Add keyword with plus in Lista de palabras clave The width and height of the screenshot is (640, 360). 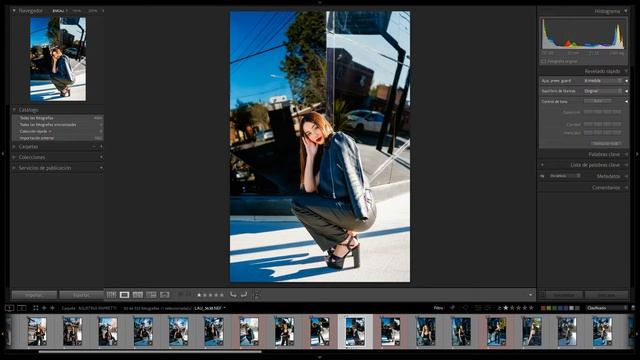pyautogui.click(x=542, y=165)
